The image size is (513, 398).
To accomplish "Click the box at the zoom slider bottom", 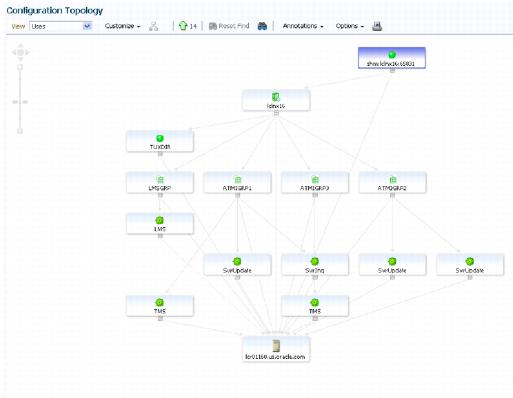I will 20,131.
